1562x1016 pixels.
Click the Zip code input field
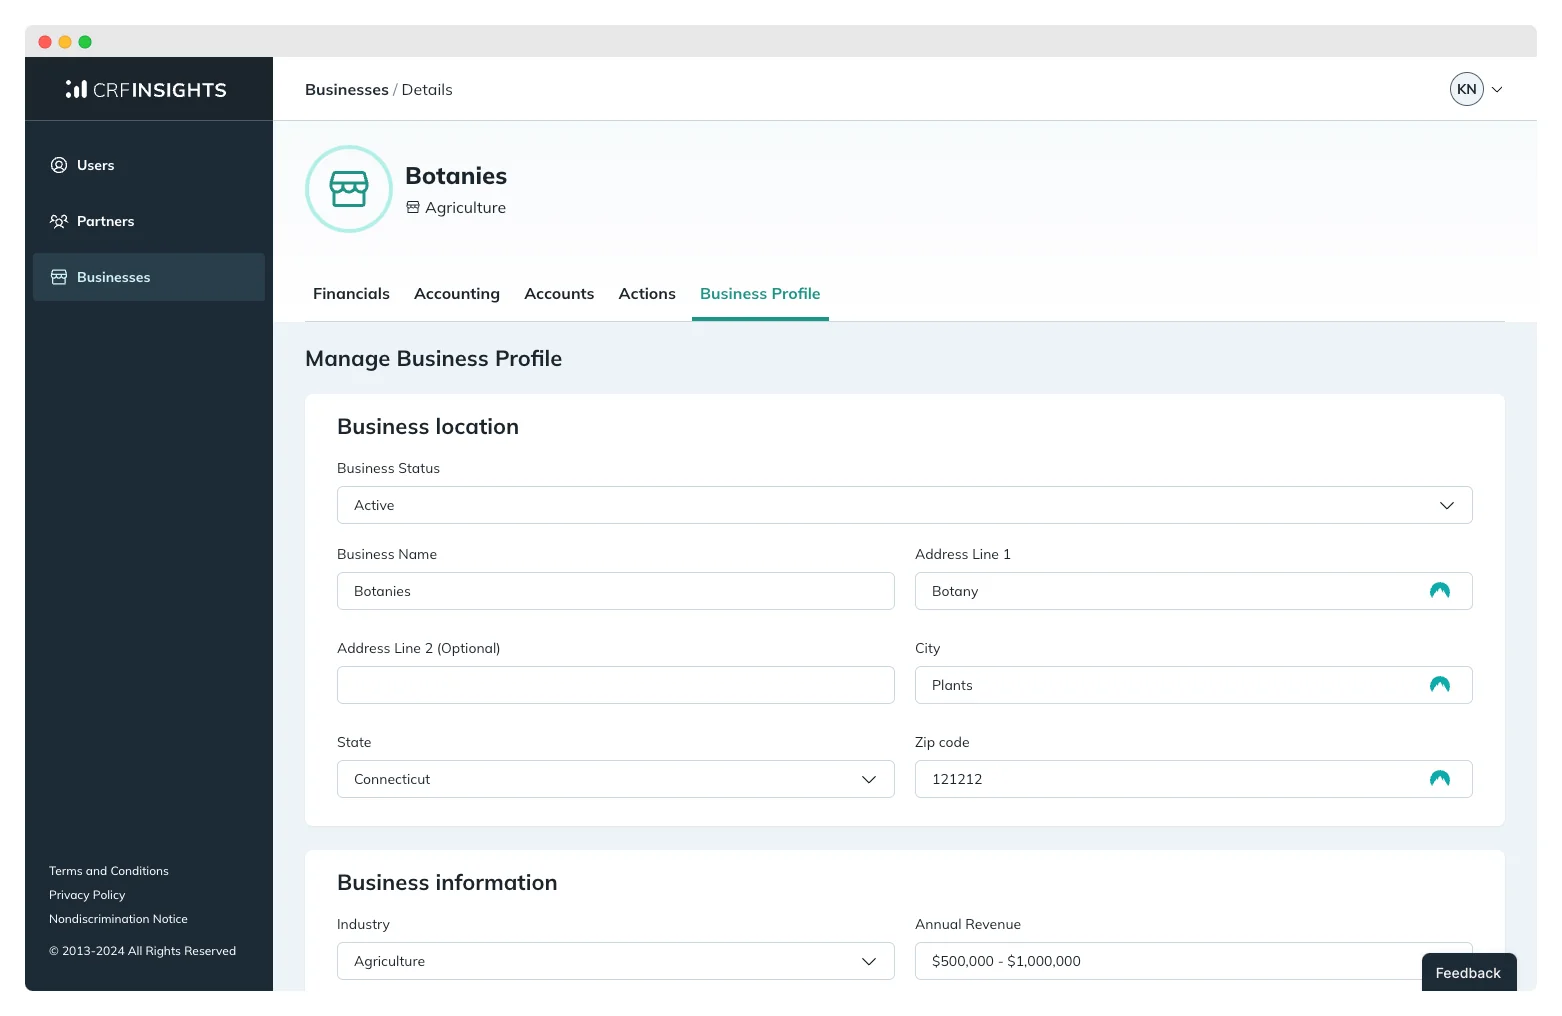click(1194, 779)
